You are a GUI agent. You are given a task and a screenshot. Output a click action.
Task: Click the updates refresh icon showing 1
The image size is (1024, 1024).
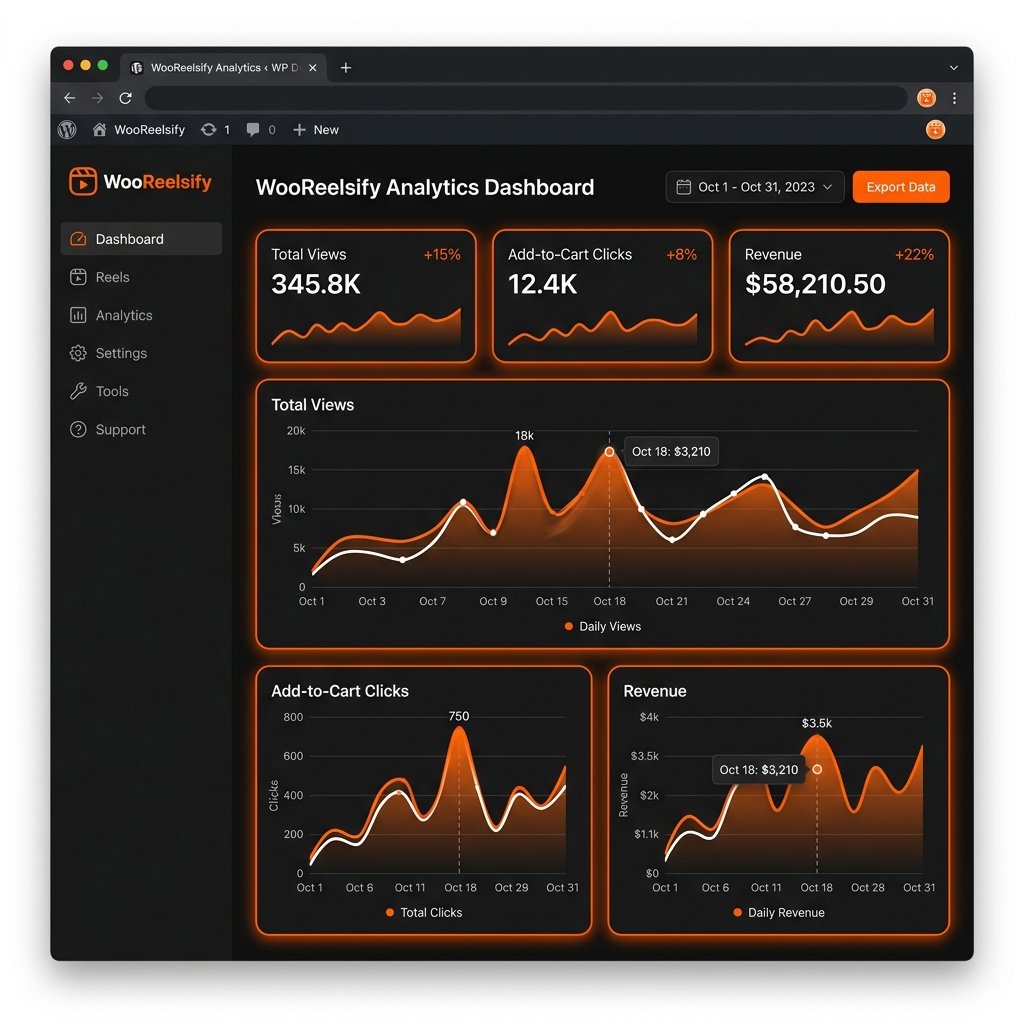(x=208, y=129)
